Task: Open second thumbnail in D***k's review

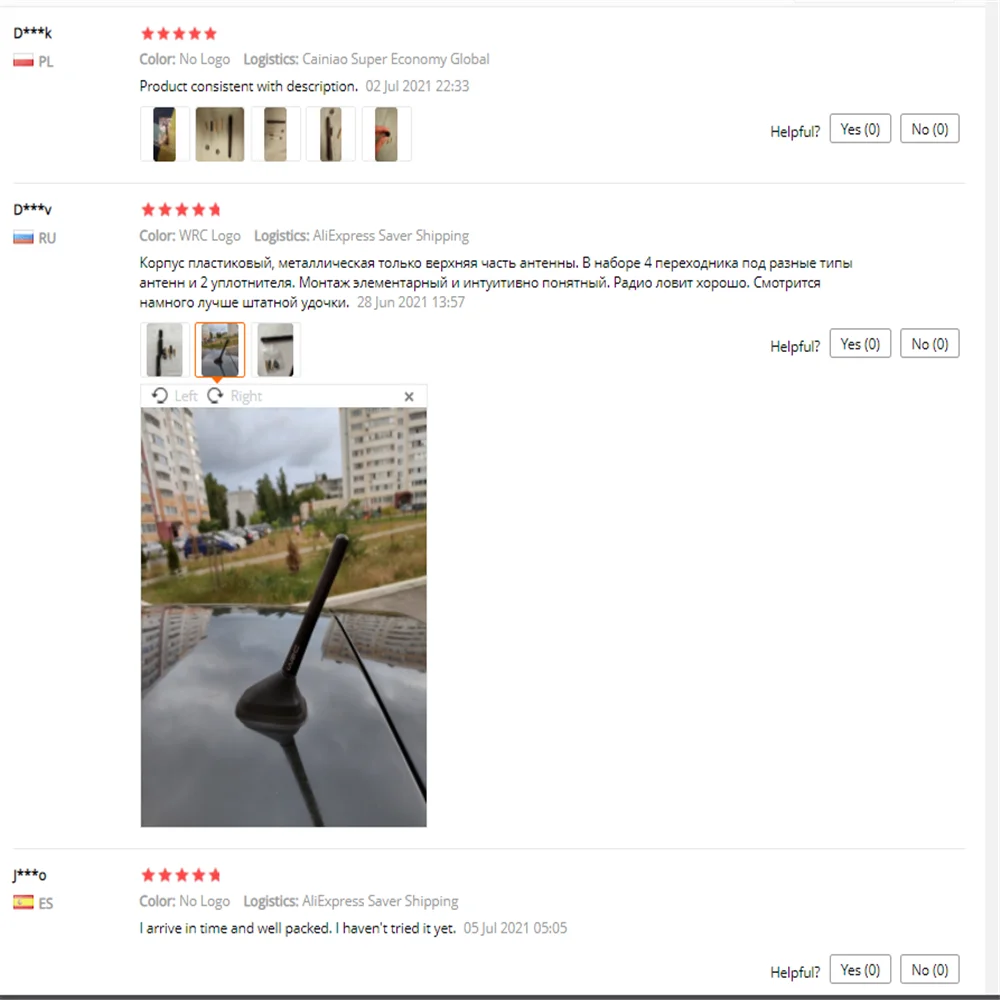Action: pos(220,134)
